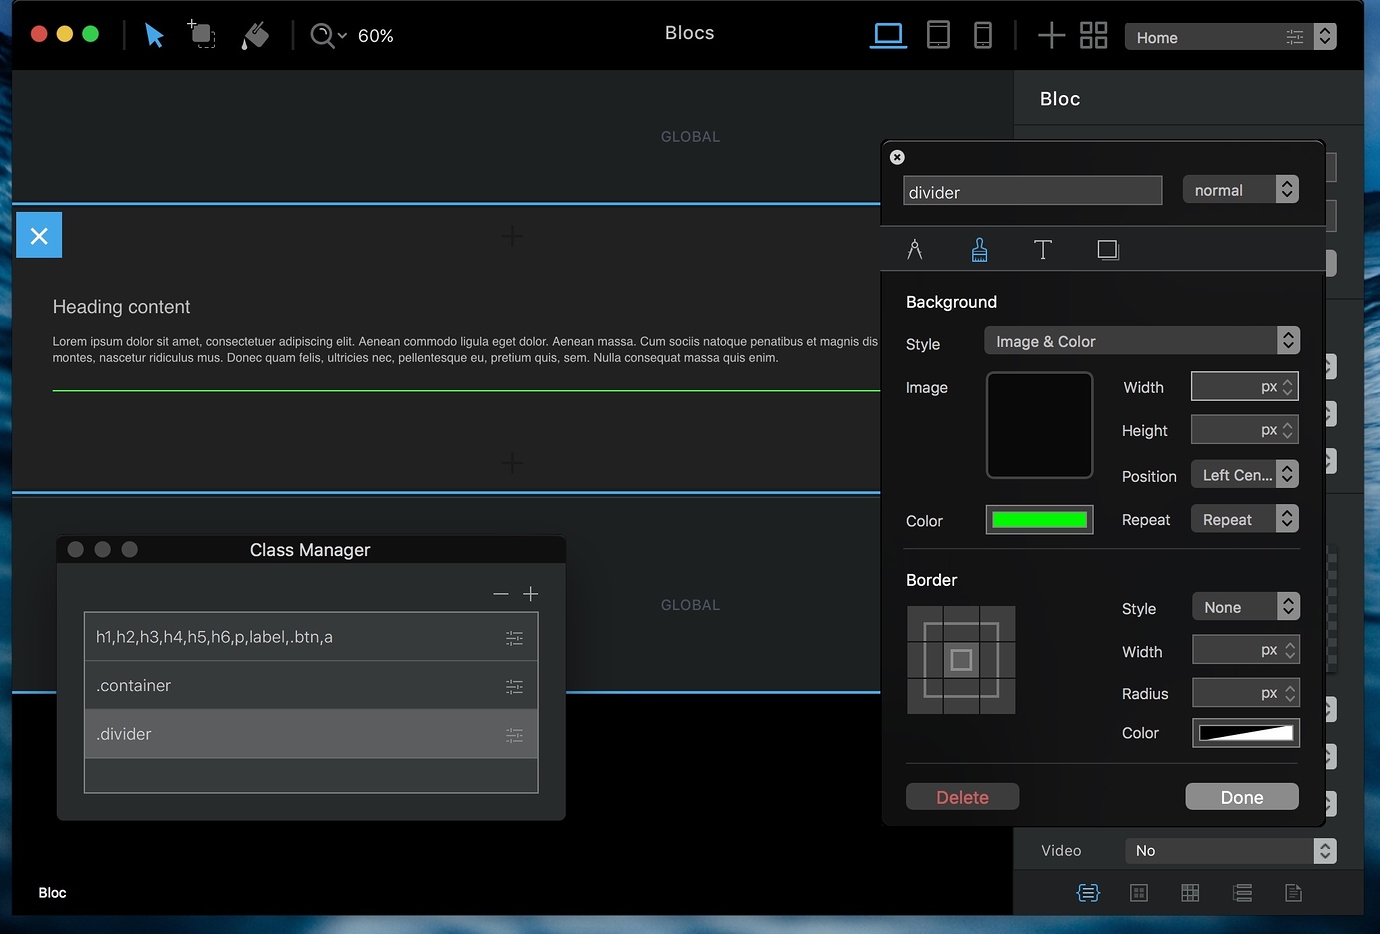
Task: Open settings for the .divider class
Action: pyautogui.click(x=514, y=734)
